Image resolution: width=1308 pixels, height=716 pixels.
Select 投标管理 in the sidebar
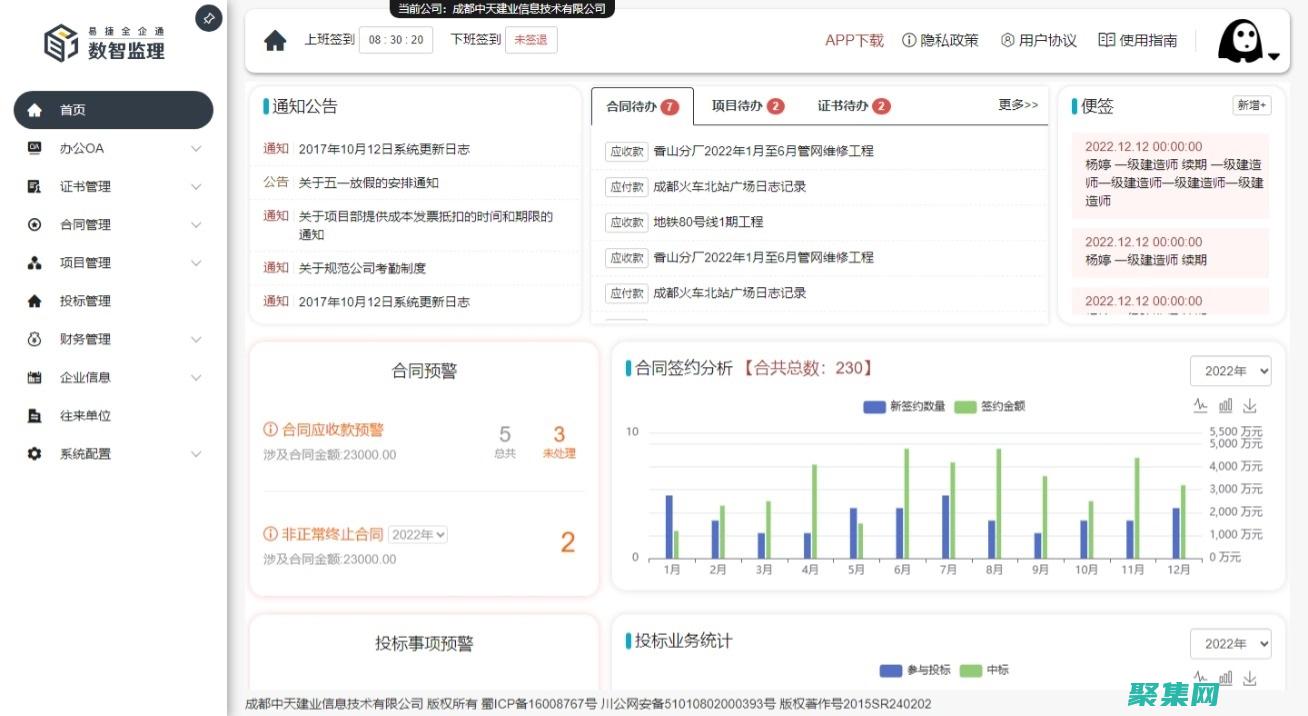point(113,301)
